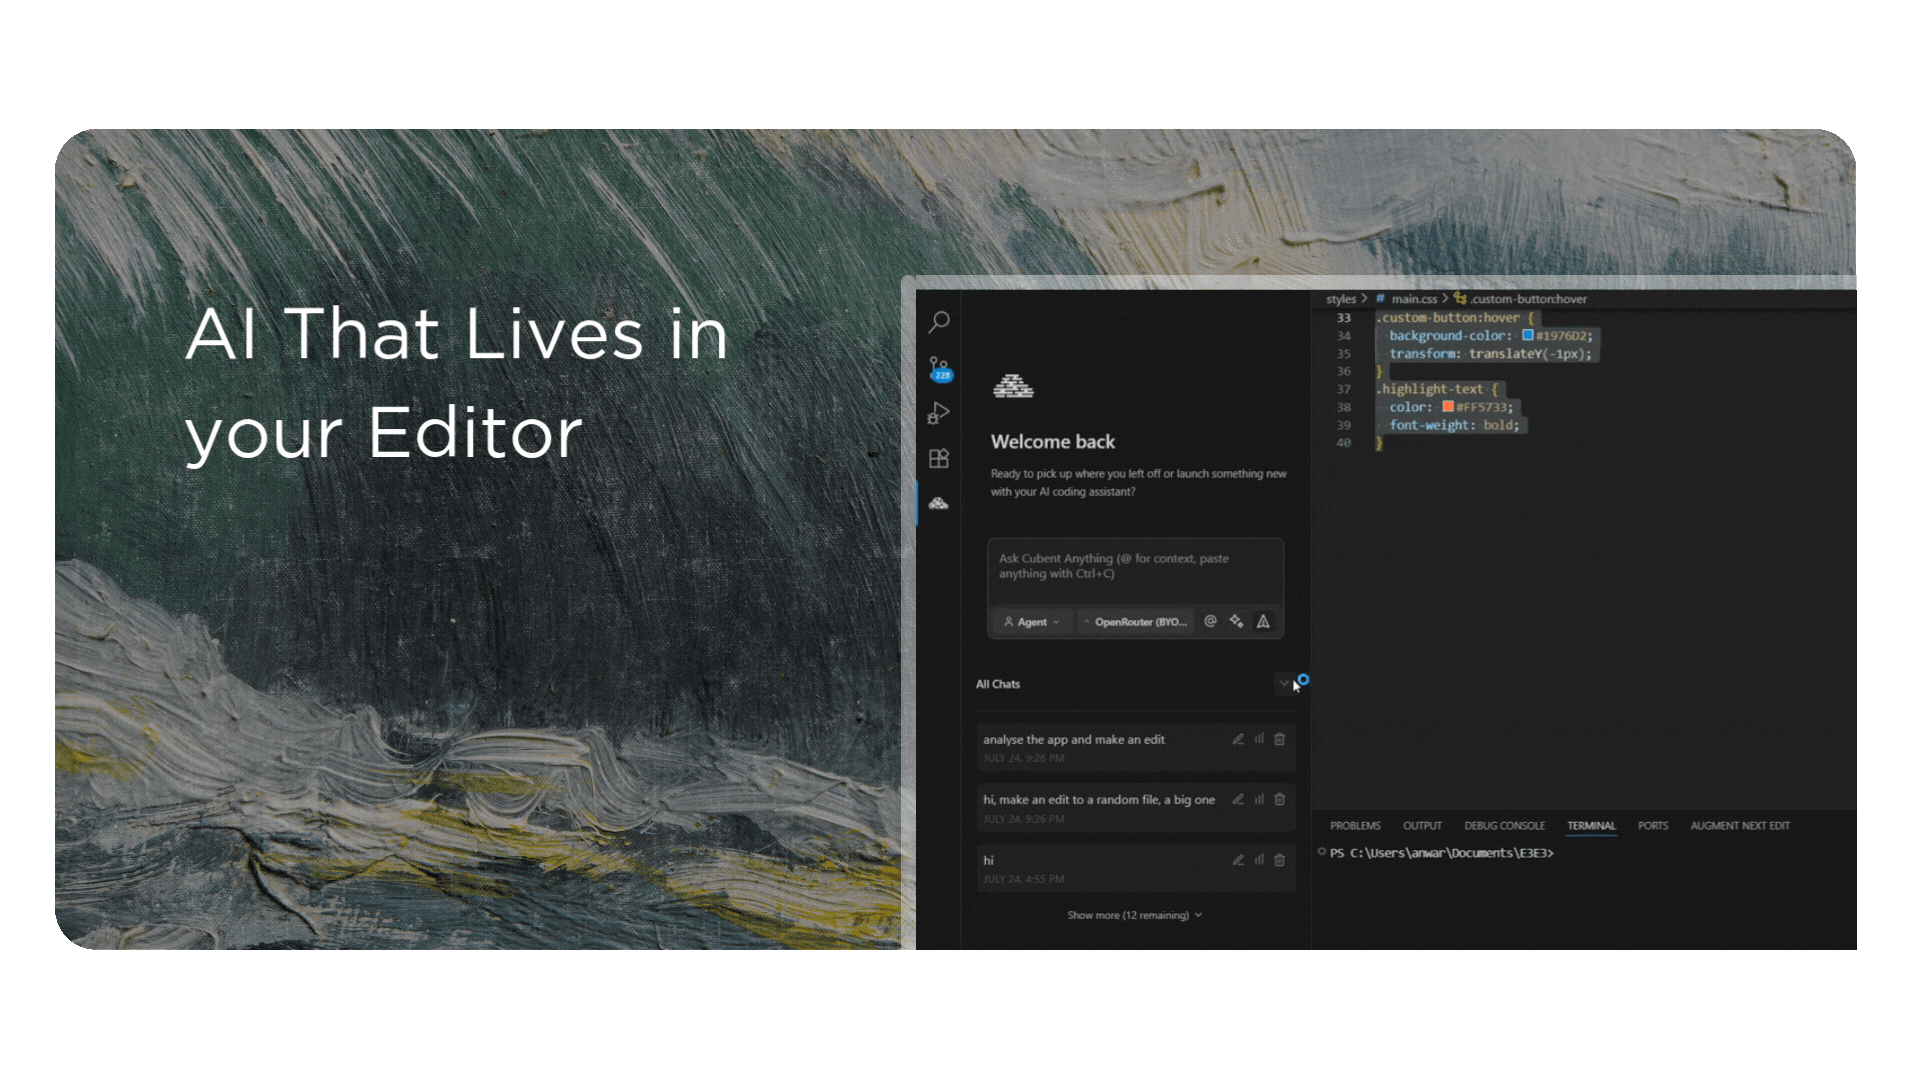Rename the 'hi' chat with pencil icon
The height and width of the screenshot is (1080, 1920).
click(x=1238, y=860)
